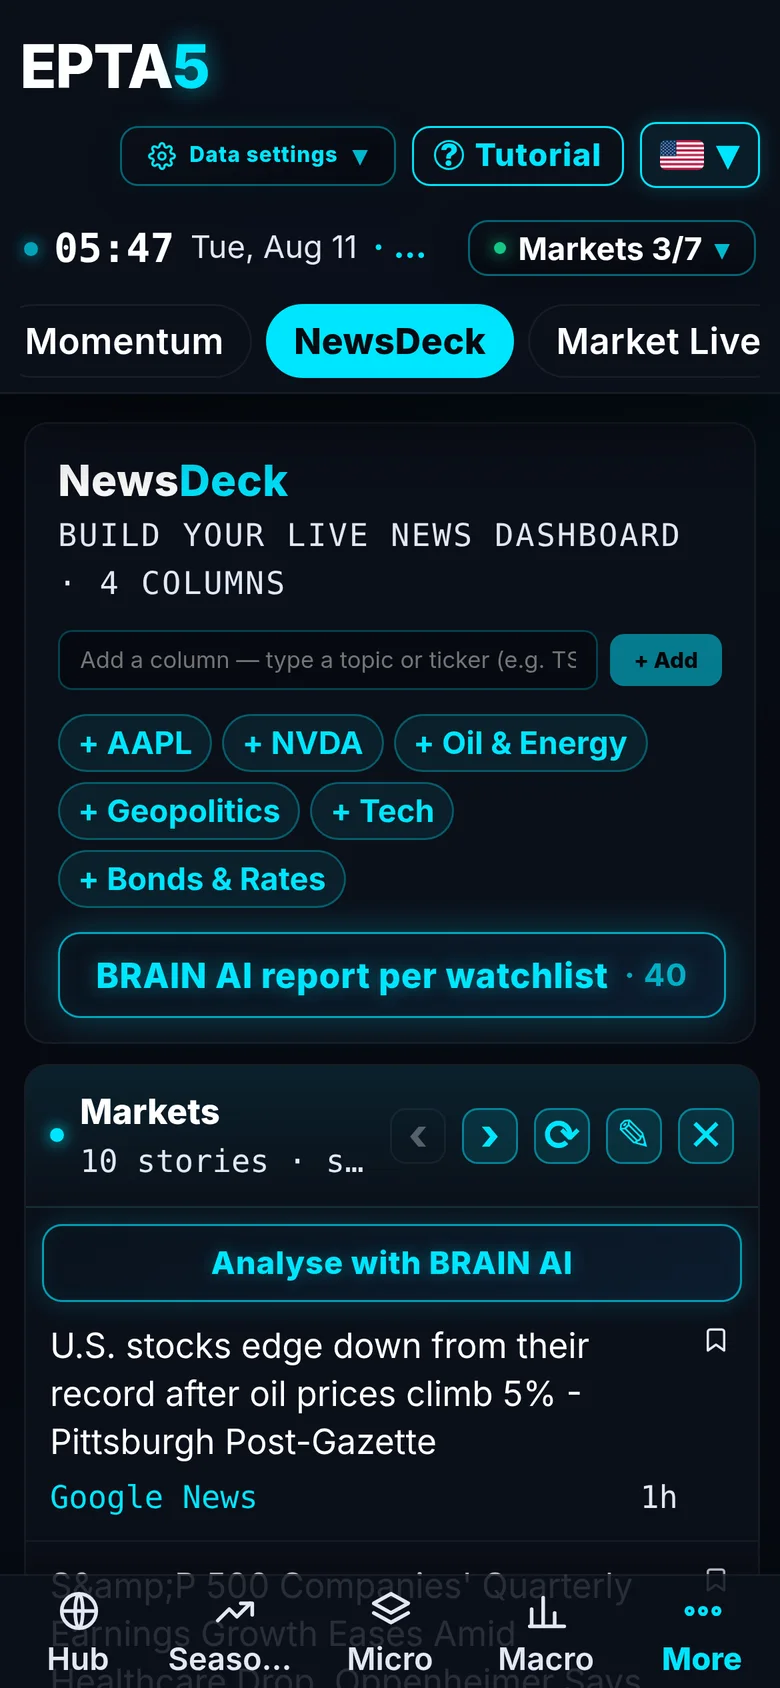Image resolution: width=780 pixels, height=1688 pixels.
Task: Open the US flag language selector
Action: (700, 155)
